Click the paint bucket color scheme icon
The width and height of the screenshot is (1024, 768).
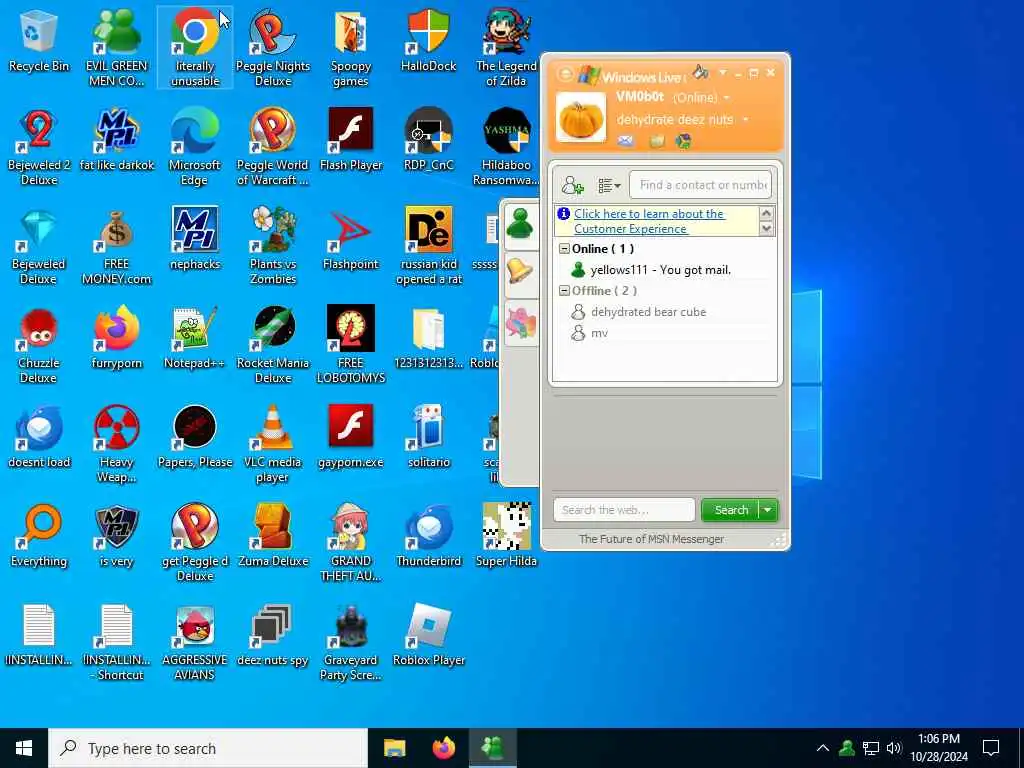point(700,72)
